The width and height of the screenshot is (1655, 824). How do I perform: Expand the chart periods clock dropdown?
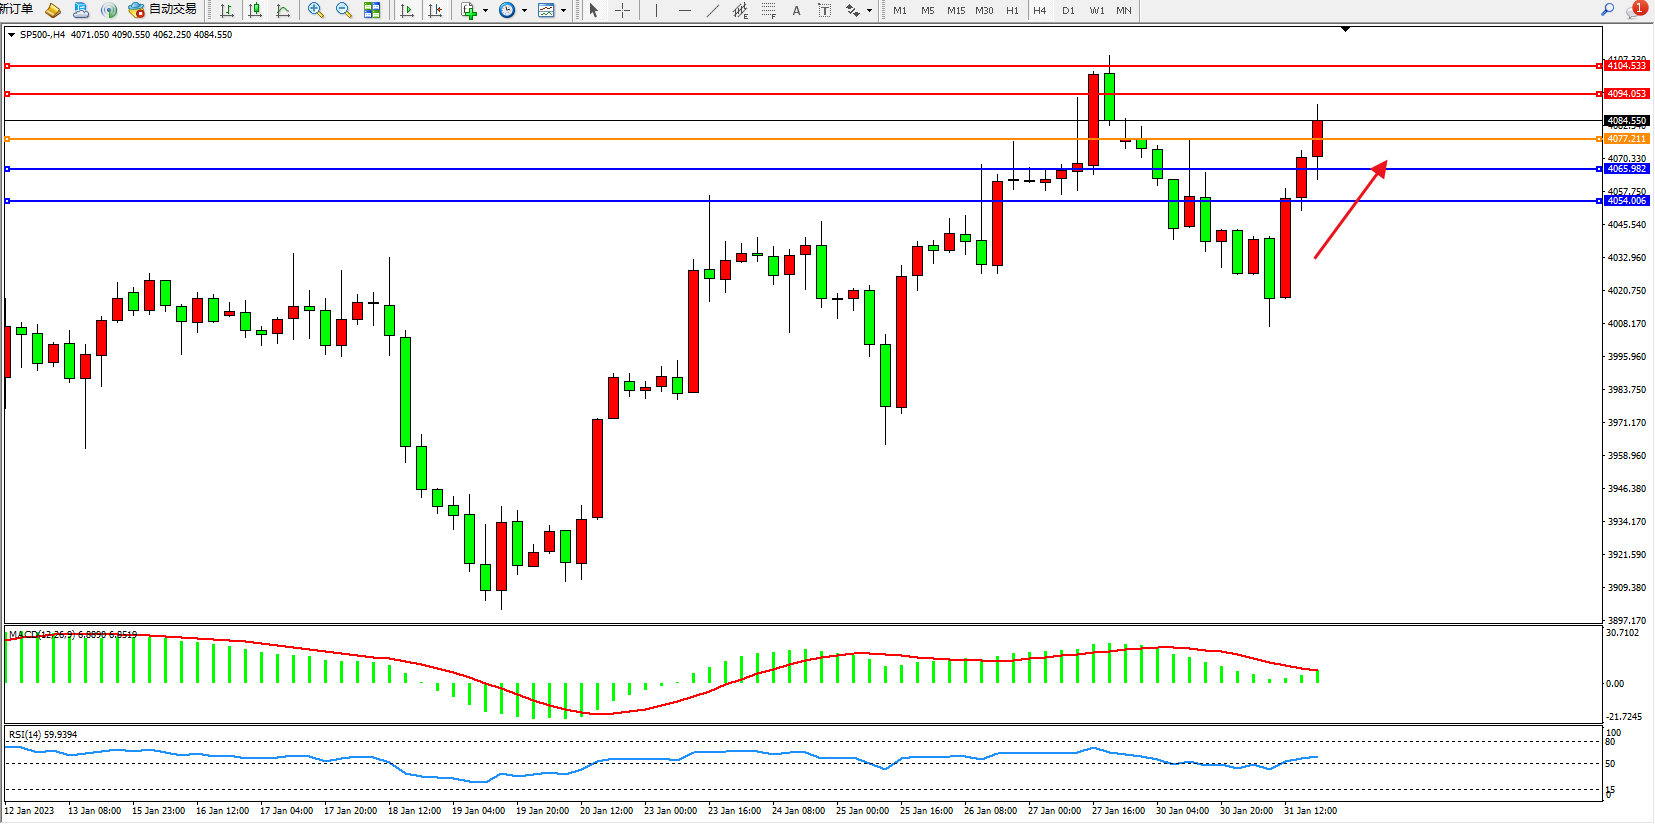(x=524, y=11)
